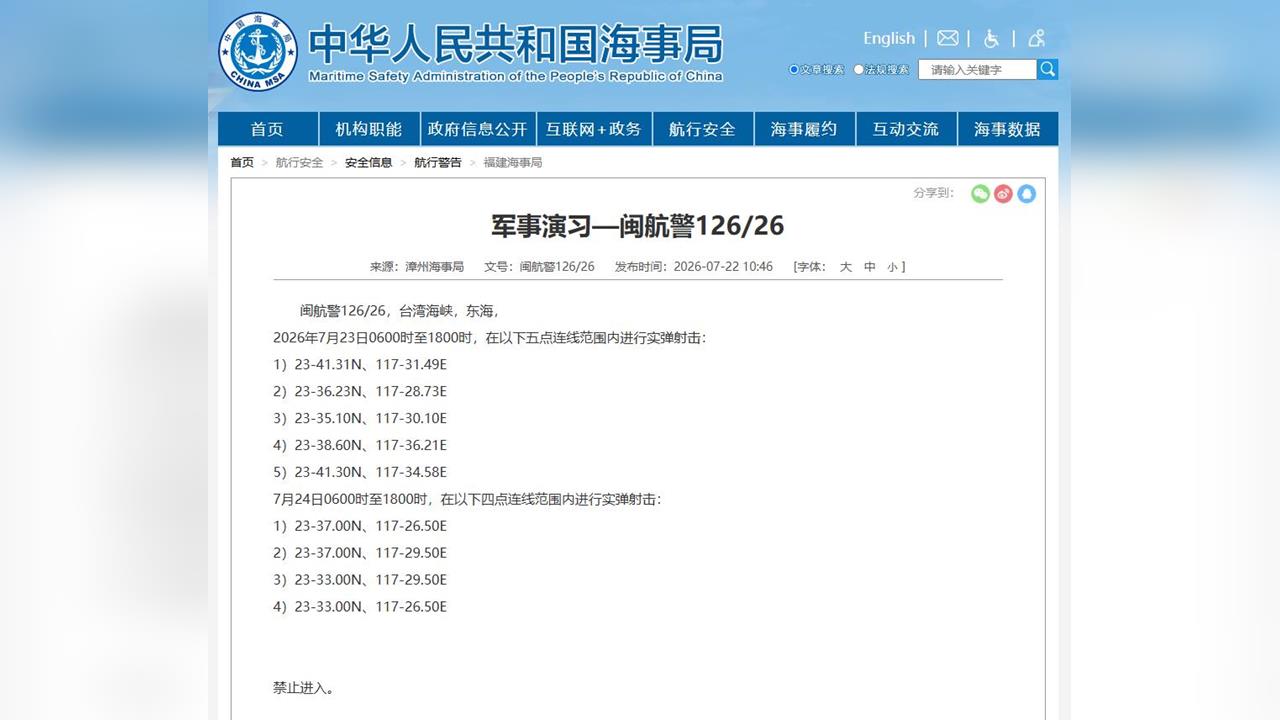
Task: Open the 机构职能 navigation tab
Action: point(369,129)
